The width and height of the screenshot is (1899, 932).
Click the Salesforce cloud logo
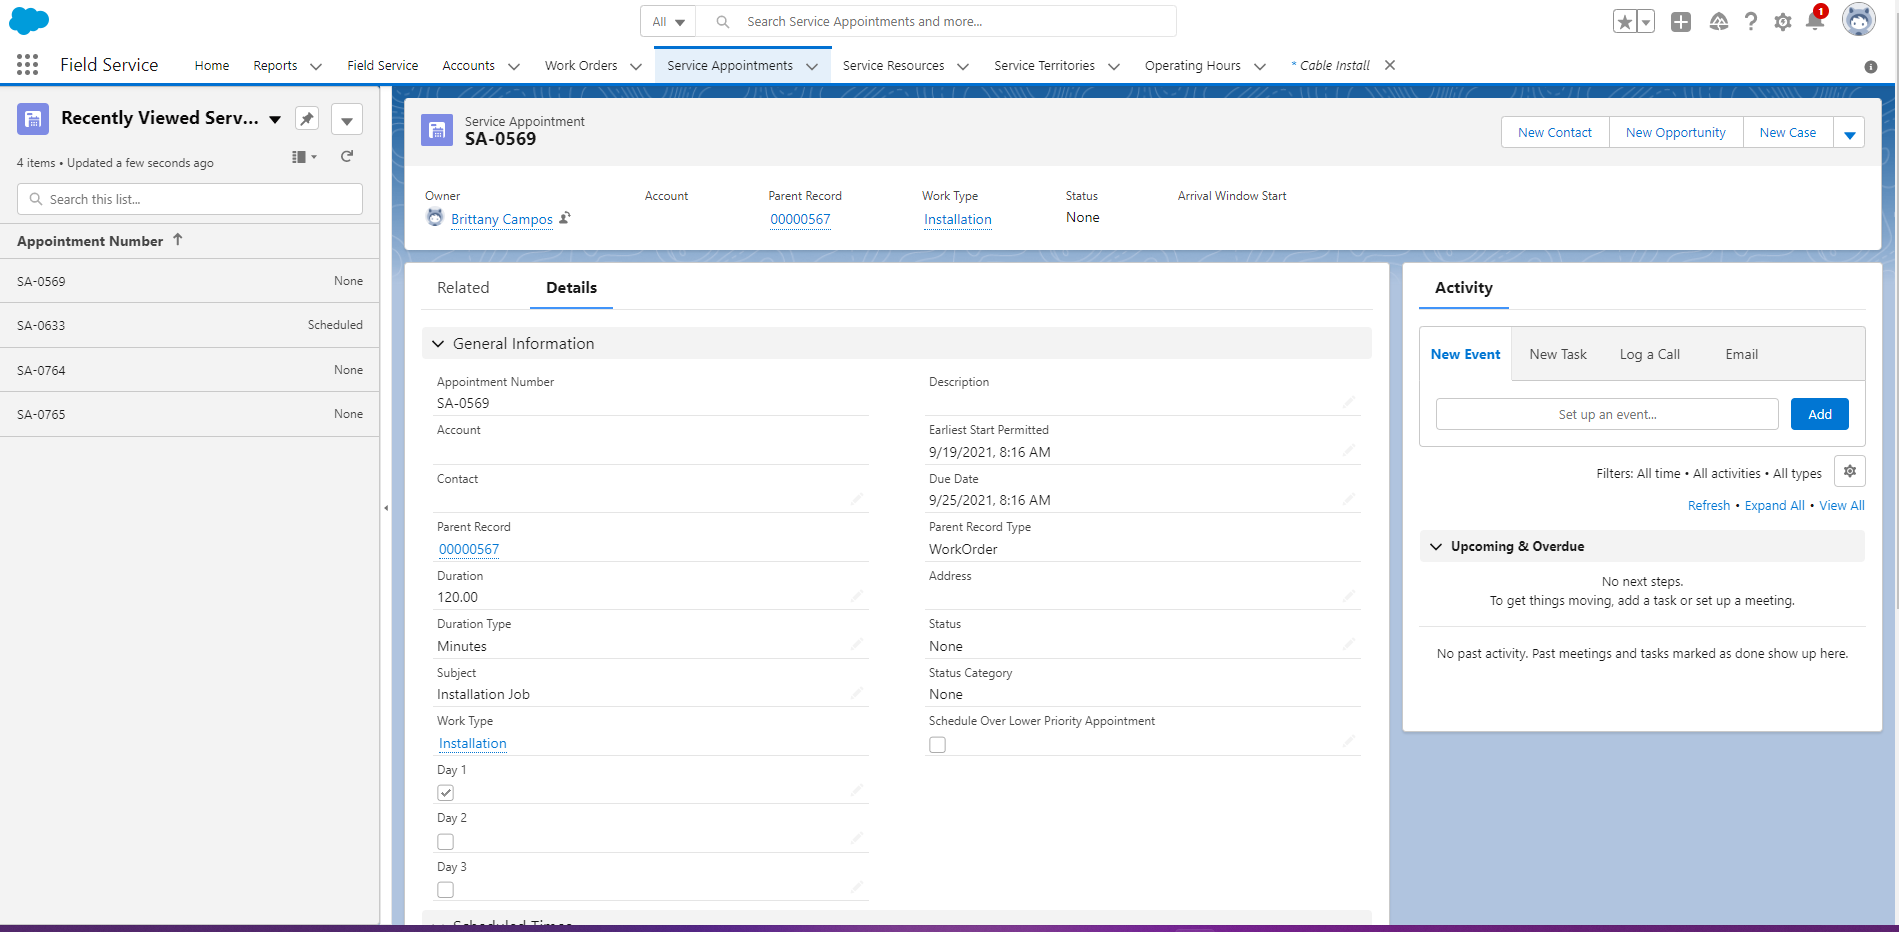pyautogui.click(x=29, y=20)
